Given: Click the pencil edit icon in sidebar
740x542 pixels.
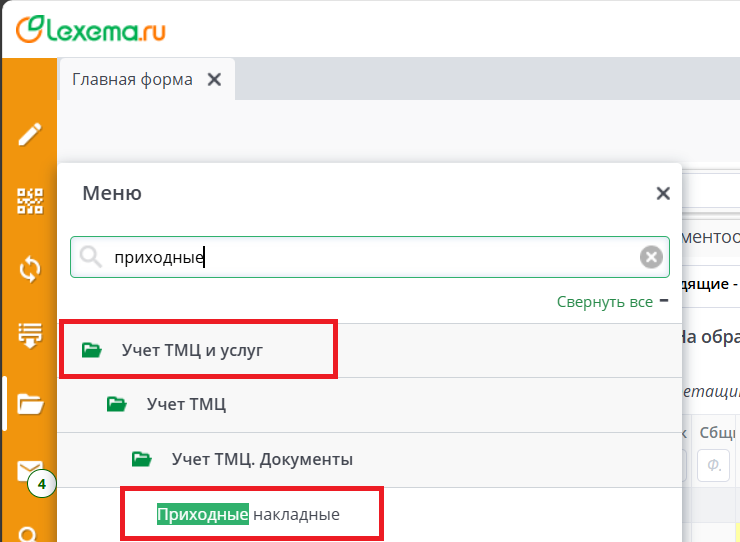Looking at the screenshot, I should [30, 134].
